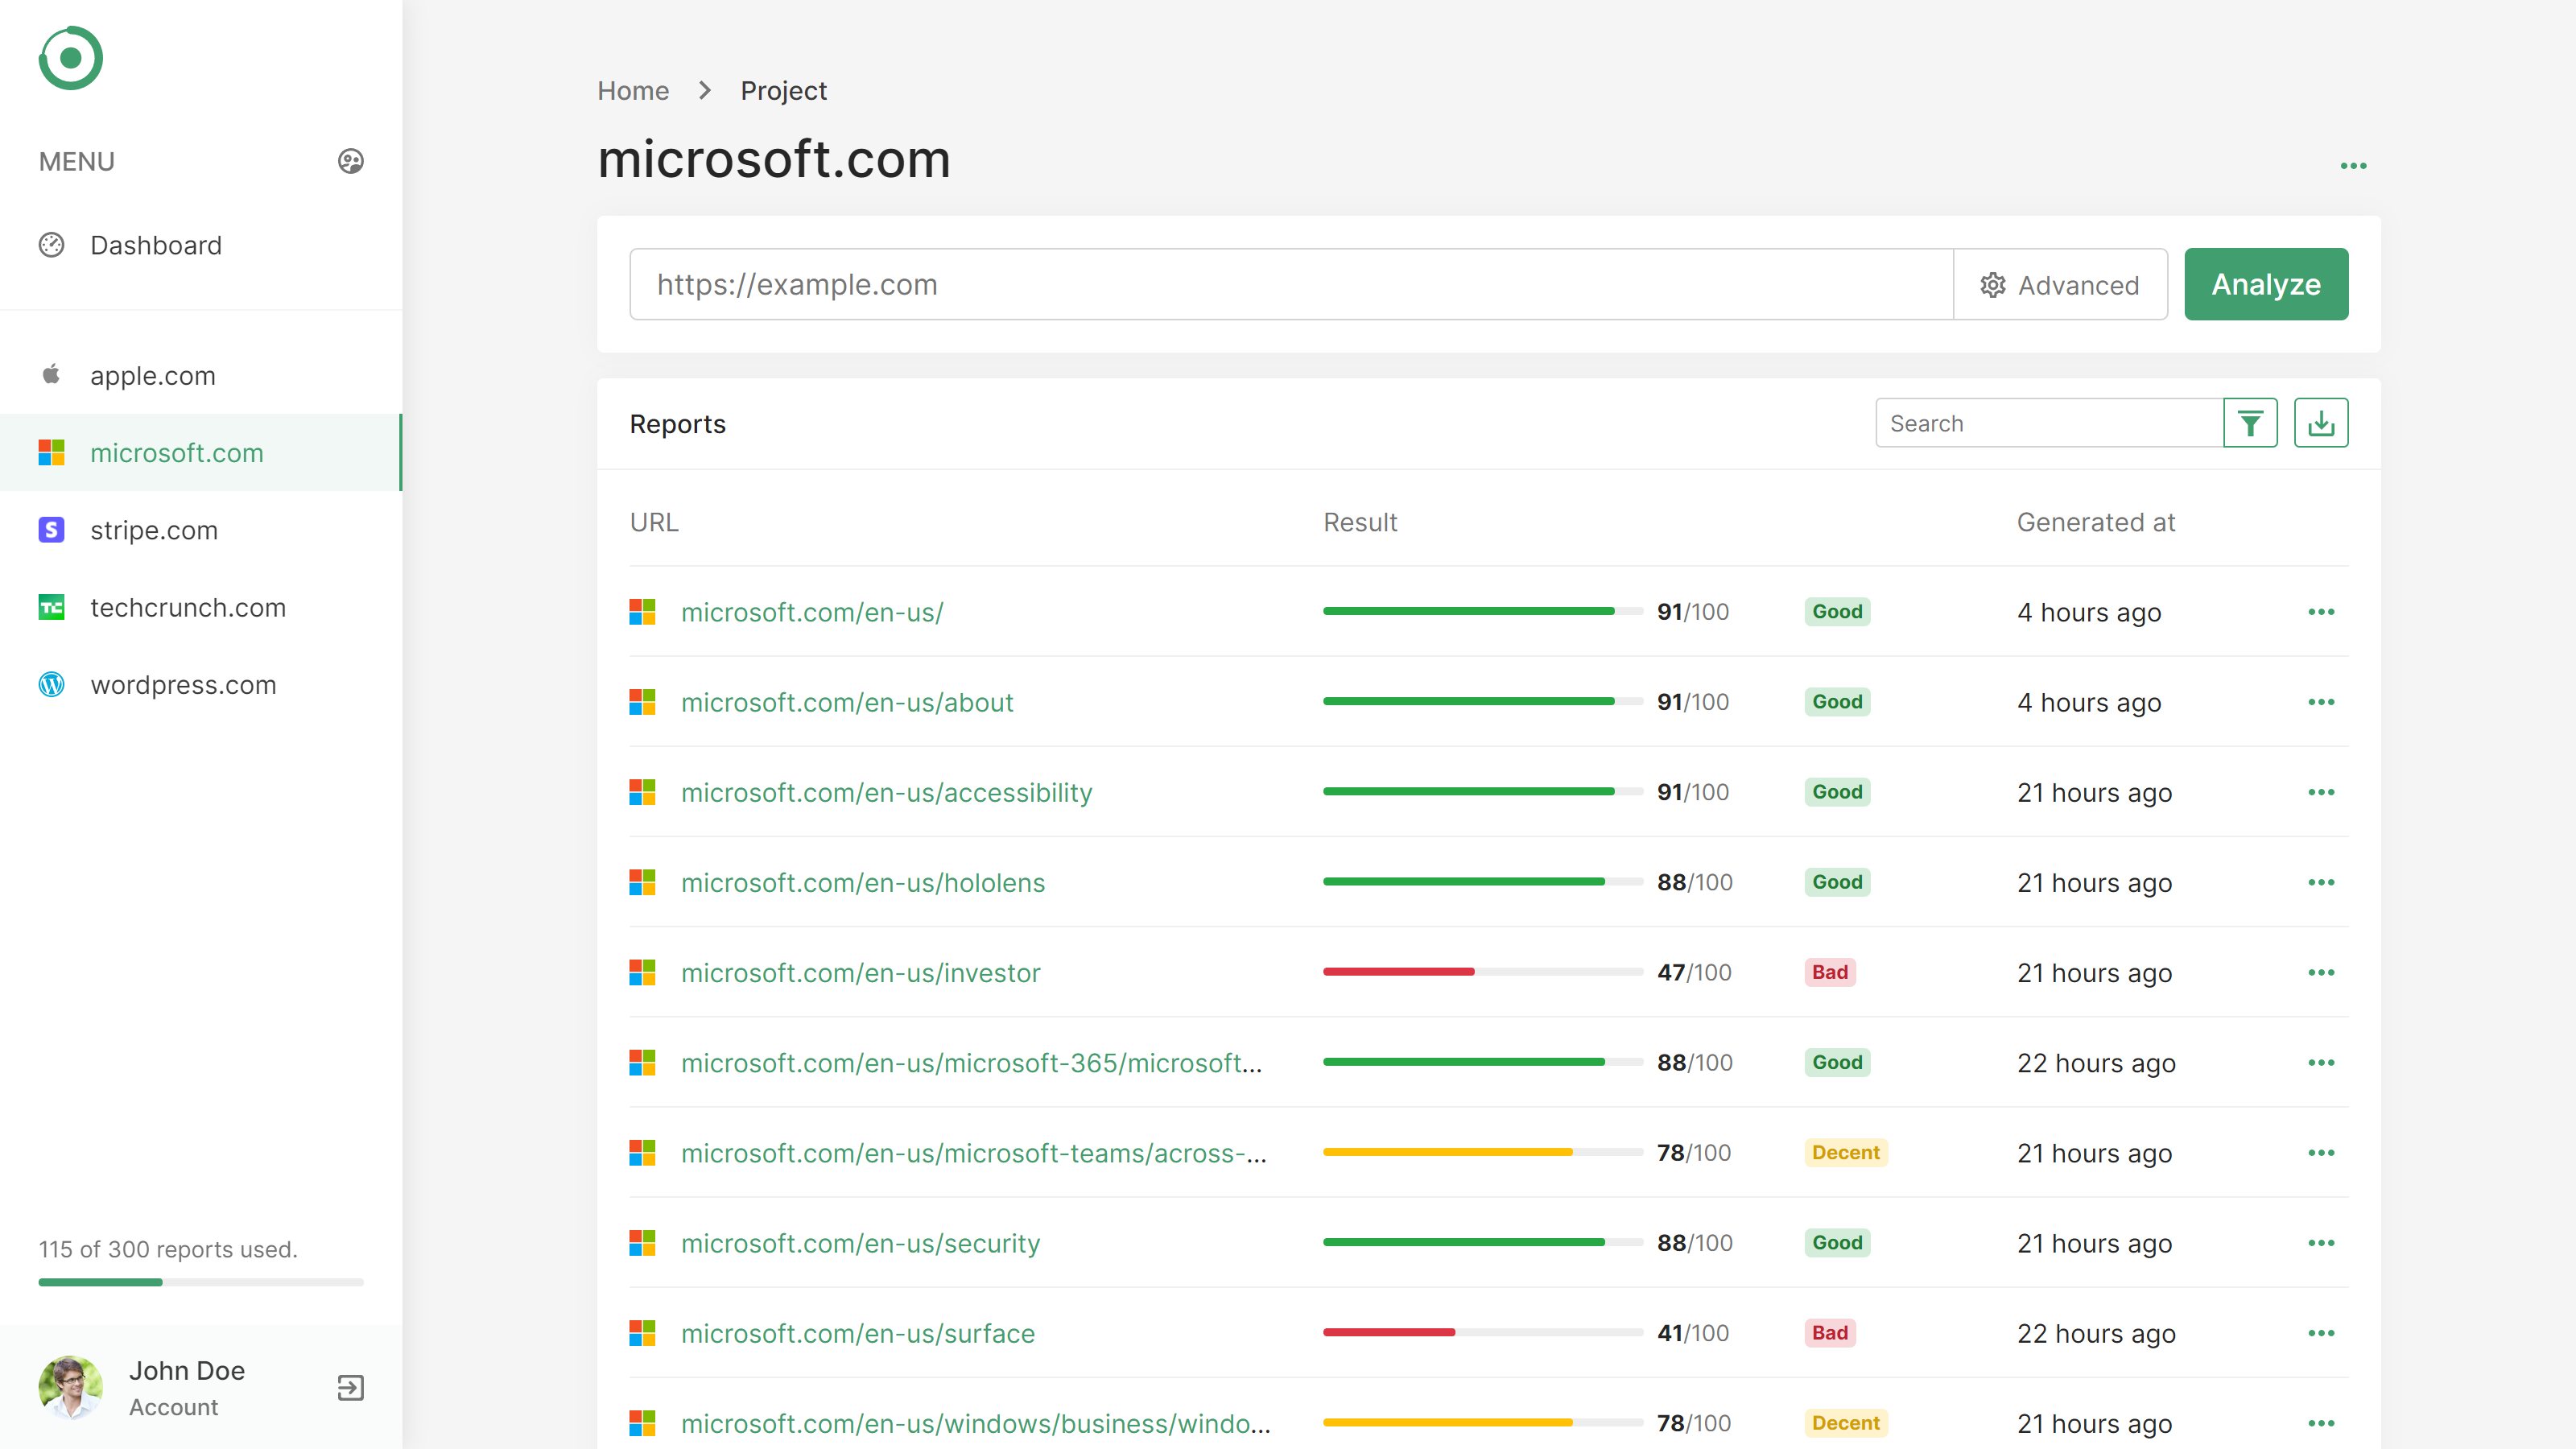
Task: Select apple.com project in sidebar
Action: click(200, 375)
